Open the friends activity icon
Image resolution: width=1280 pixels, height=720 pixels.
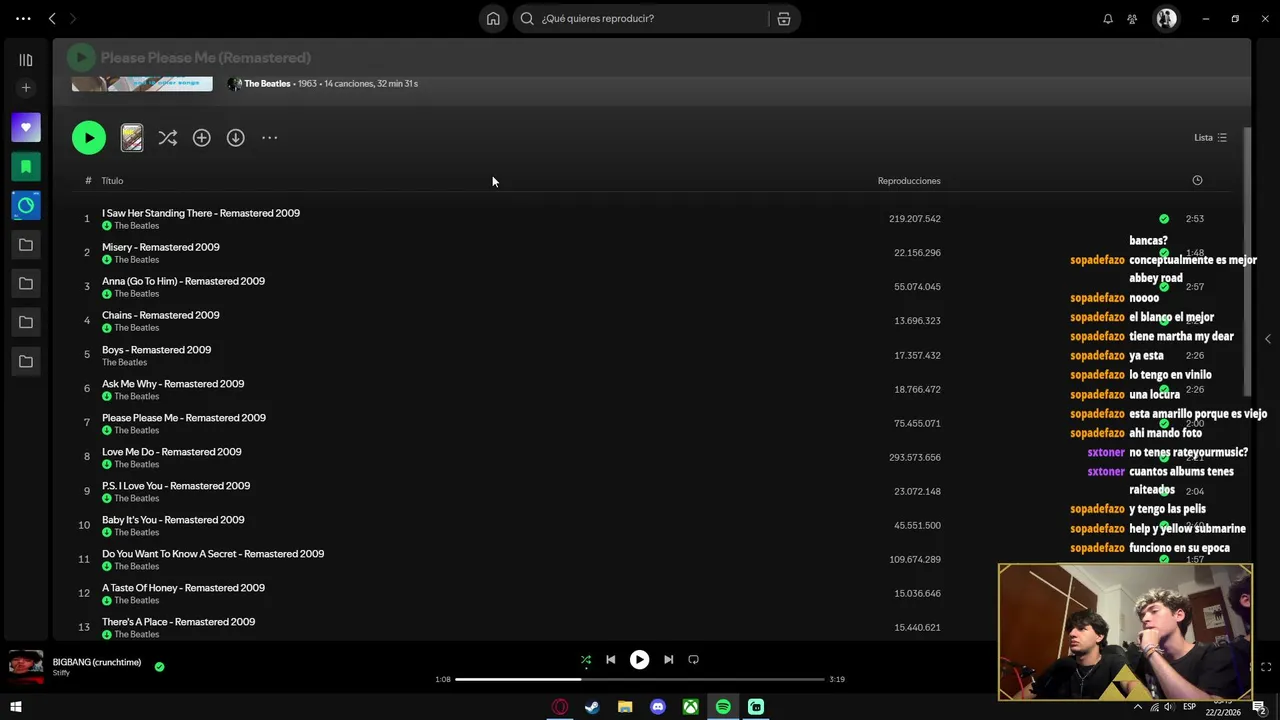tap(1132, 18)
